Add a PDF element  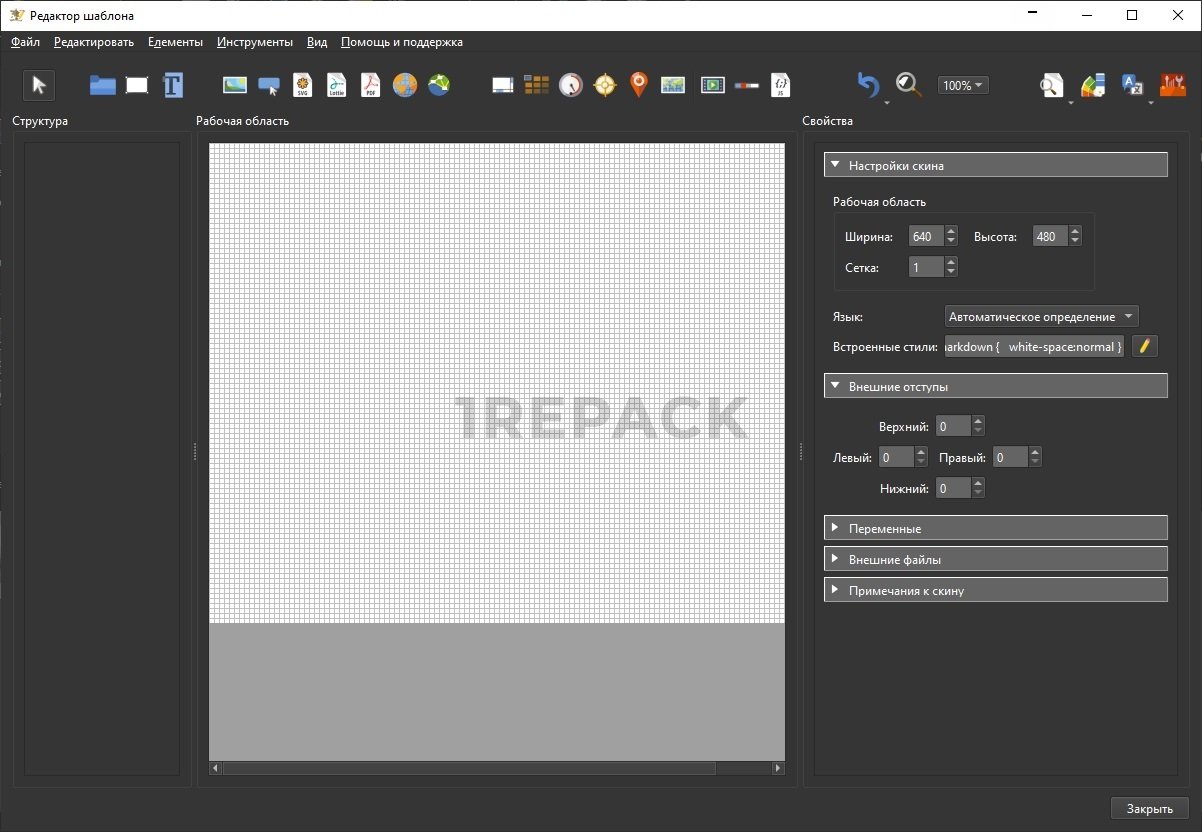(x=370, y=85)
